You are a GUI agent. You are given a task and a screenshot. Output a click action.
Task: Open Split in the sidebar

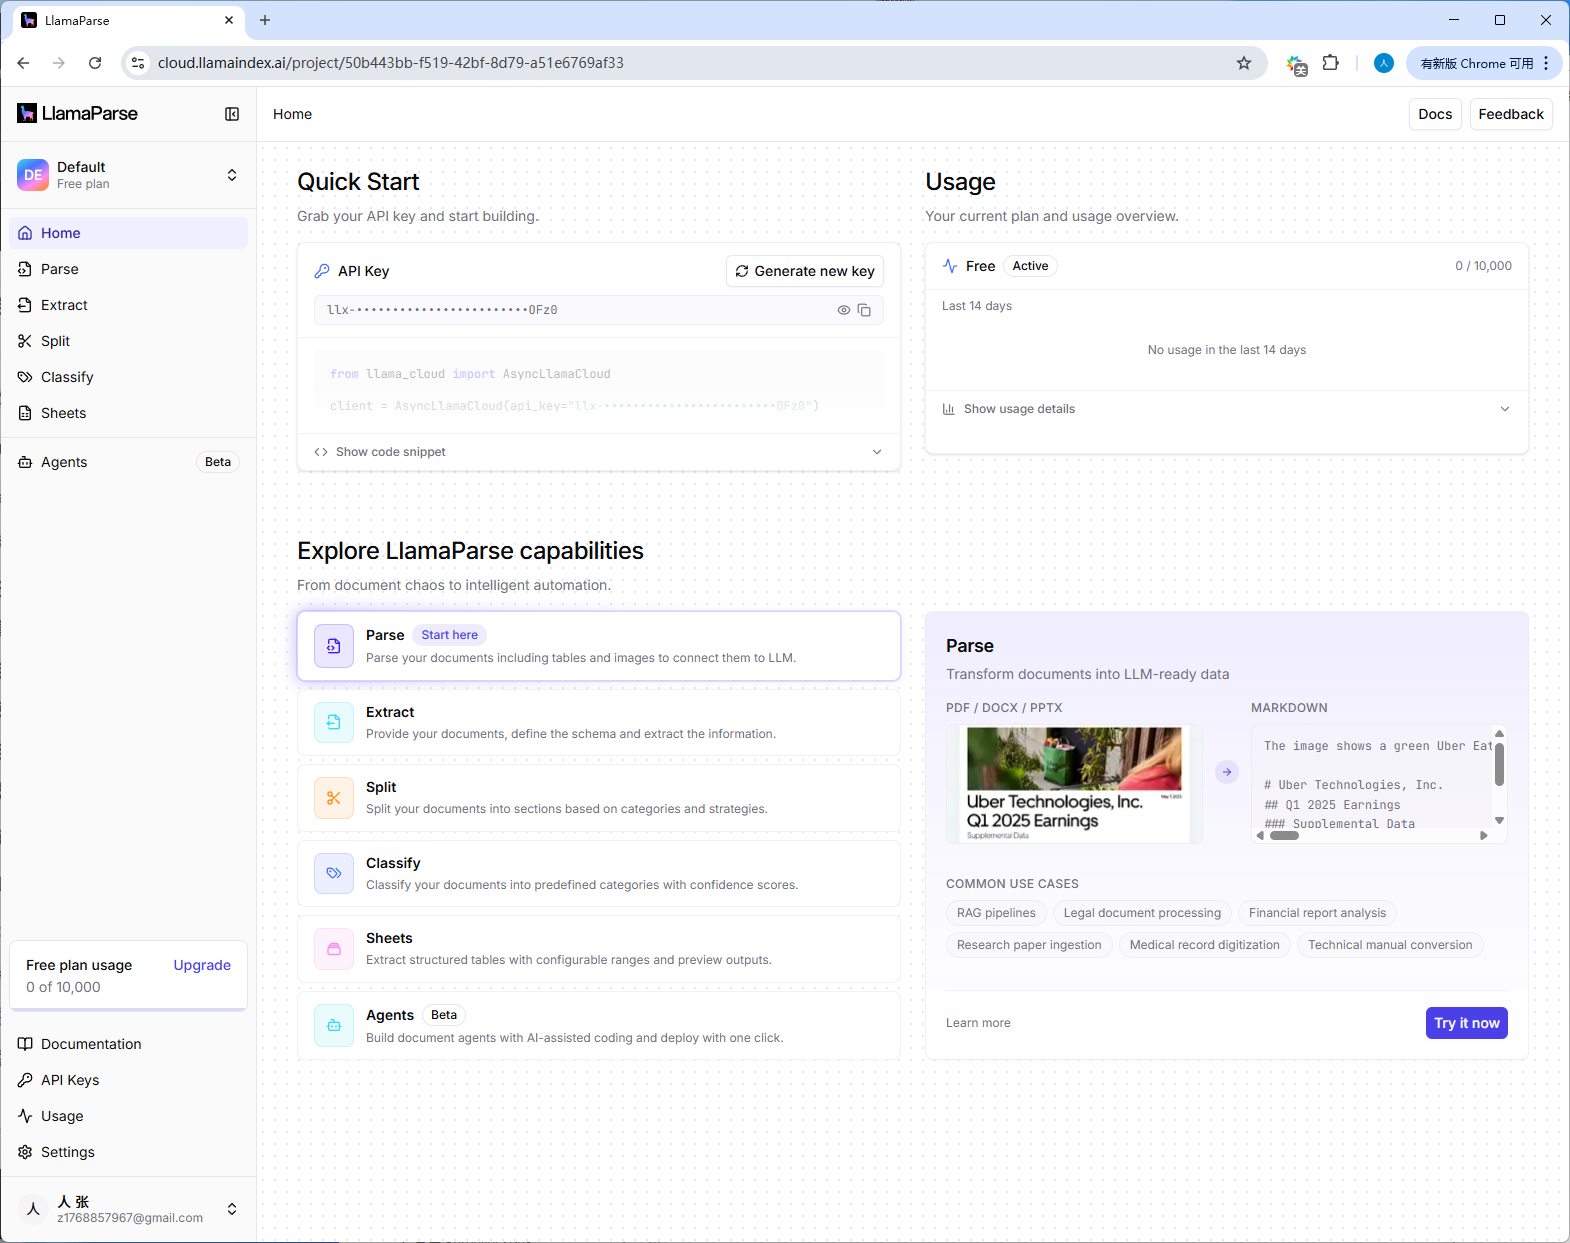click(x=129, y=341)
